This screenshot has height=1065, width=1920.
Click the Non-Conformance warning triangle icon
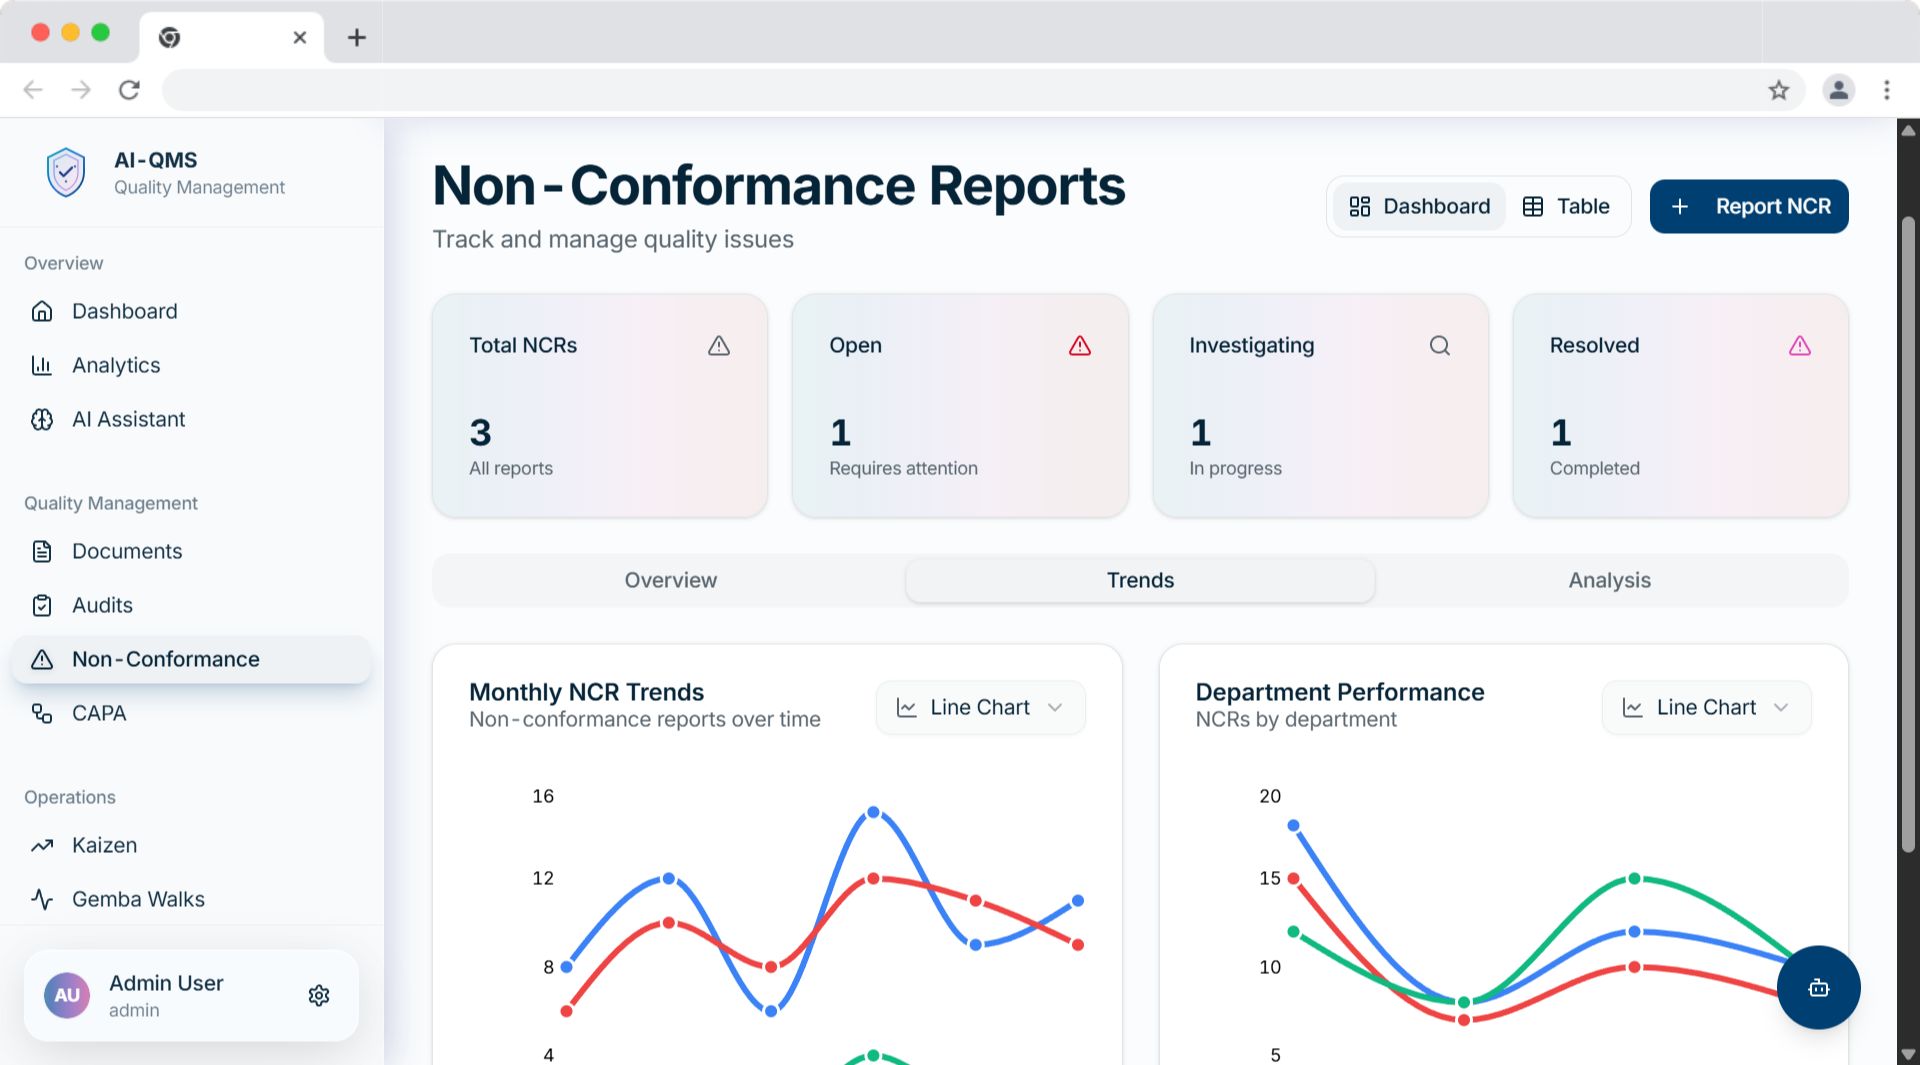tap(42, 659)
